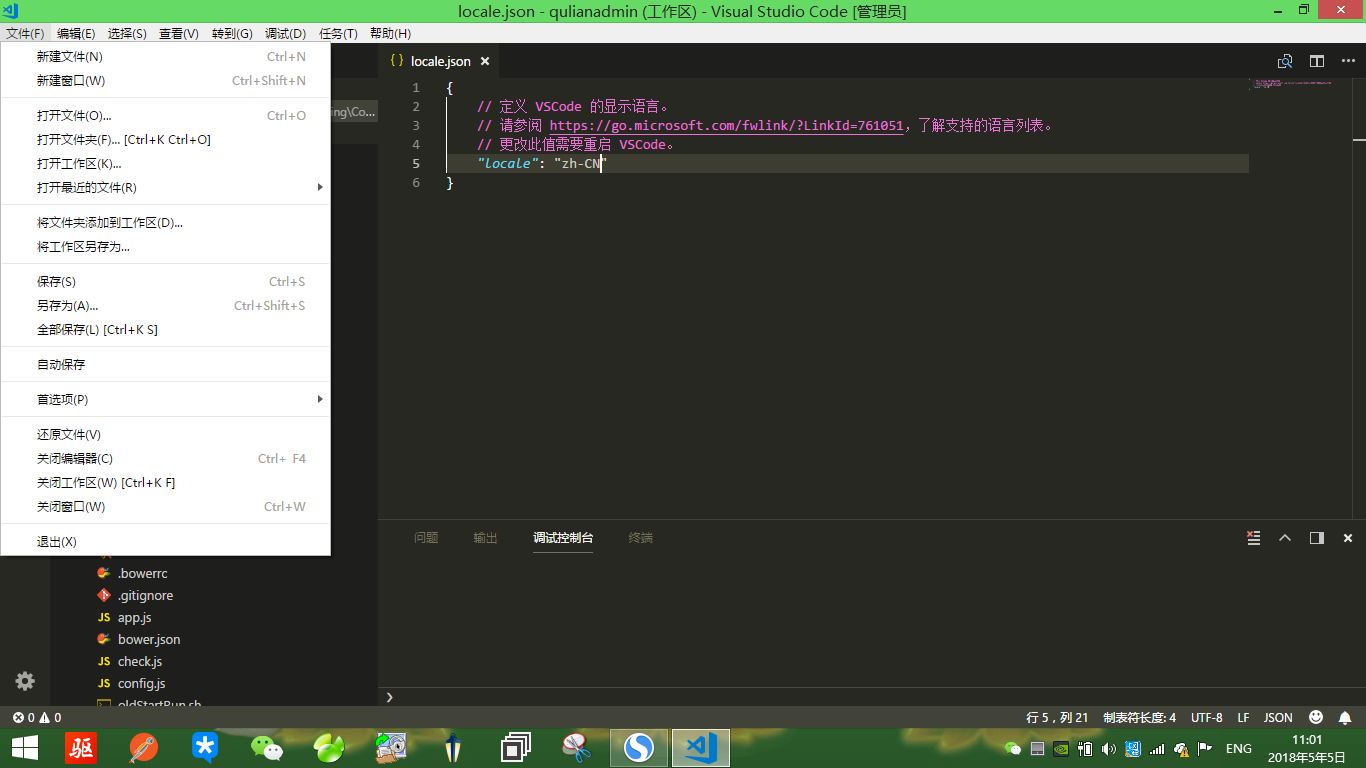Click the Snipping Tool icon in taskbar
This screenshot has height=768, width=1366.
pyautogui.click(x=576, y=747)
